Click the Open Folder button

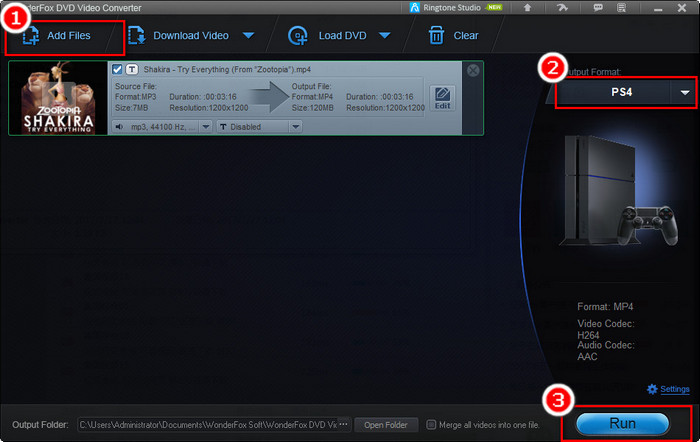tap(386, 425)
